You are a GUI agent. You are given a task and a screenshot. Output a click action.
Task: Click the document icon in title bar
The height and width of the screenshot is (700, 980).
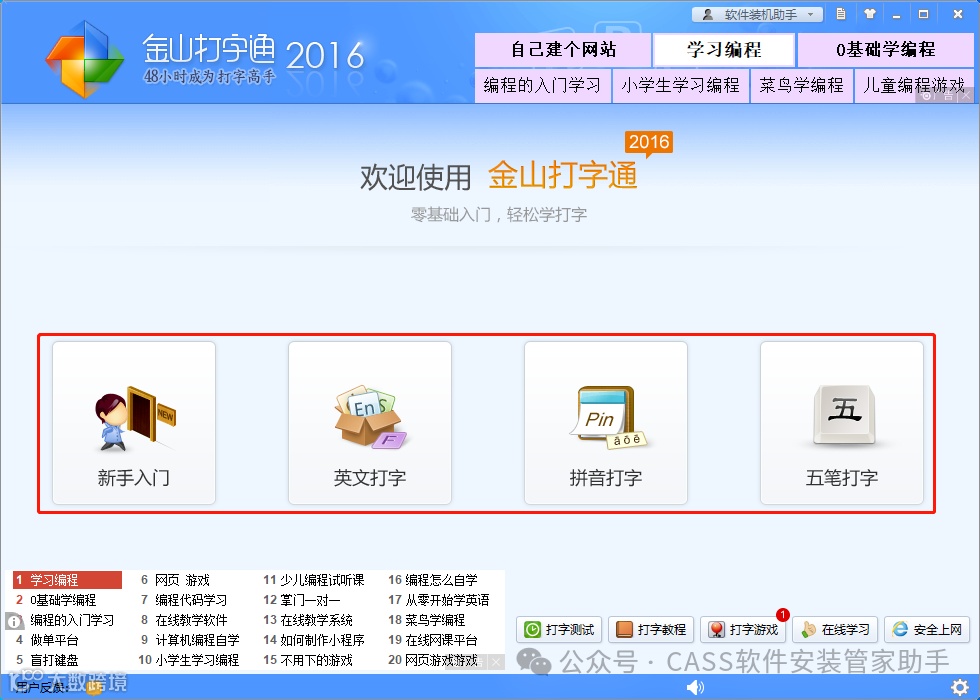(841, 14)
